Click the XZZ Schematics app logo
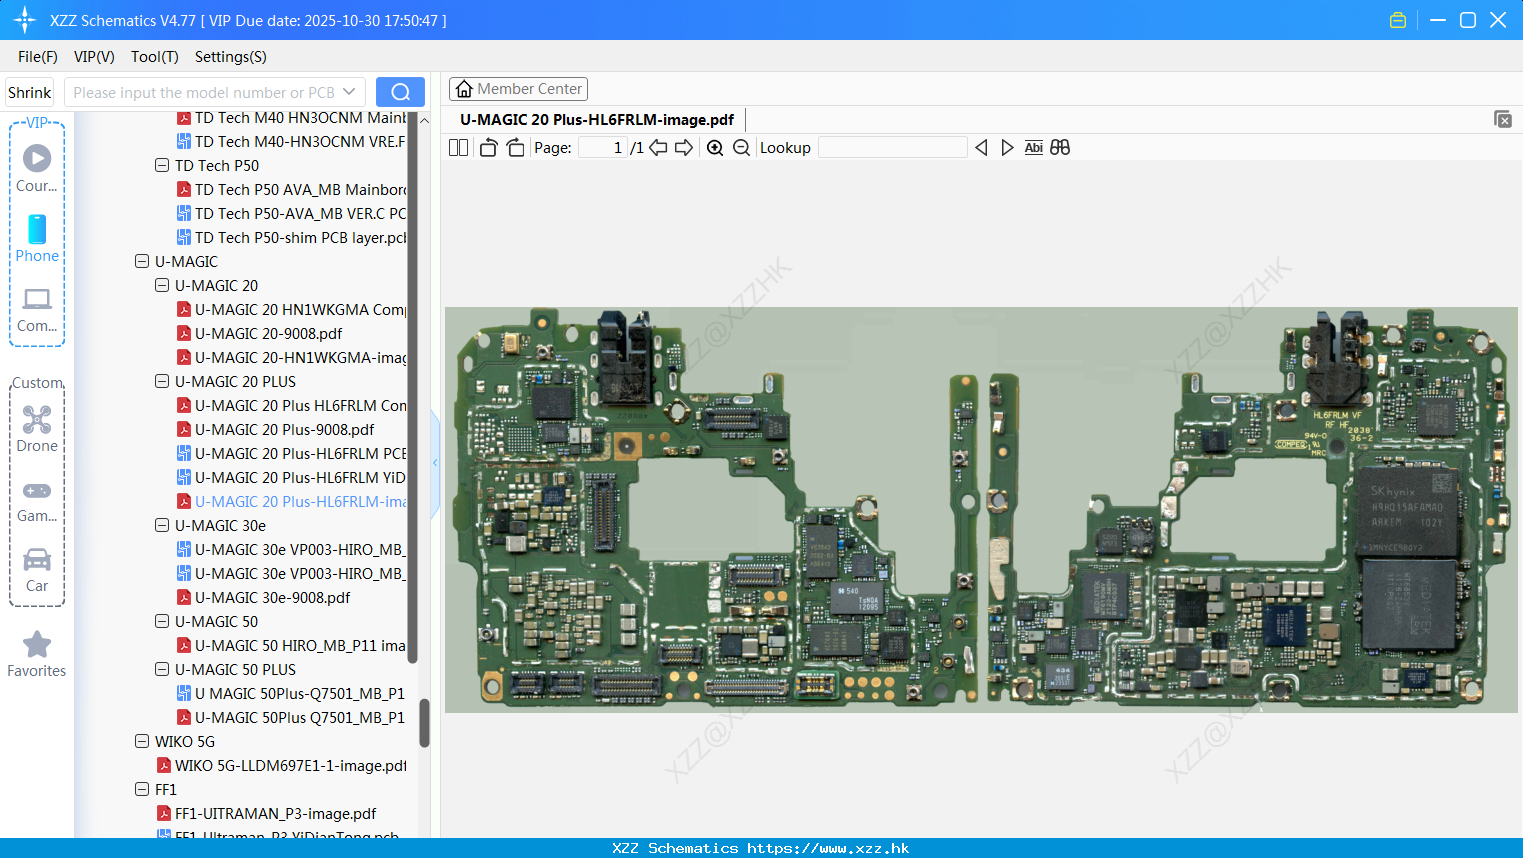1523x858 pixels. coord(24,20)
